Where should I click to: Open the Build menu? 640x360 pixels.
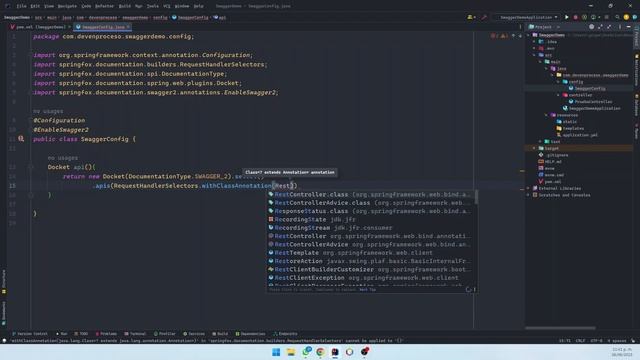point(125,6)
